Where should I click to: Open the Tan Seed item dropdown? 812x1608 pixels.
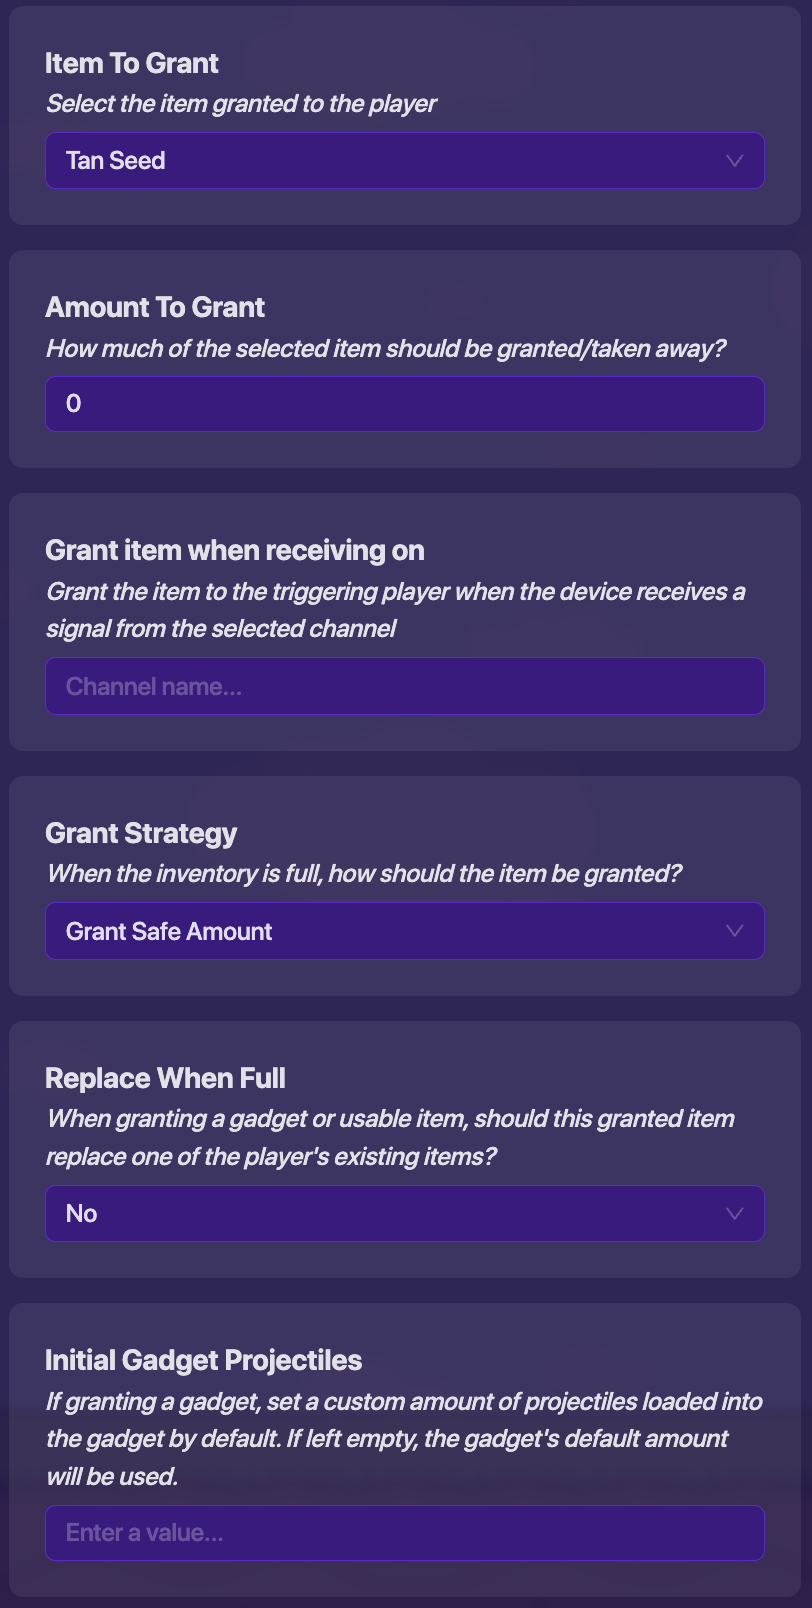[404, 161]
